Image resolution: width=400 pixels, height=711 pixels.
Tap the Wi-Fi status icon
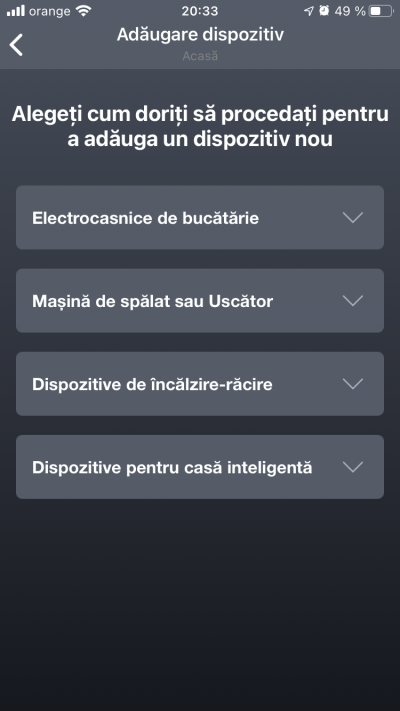[x=83, y=11]
